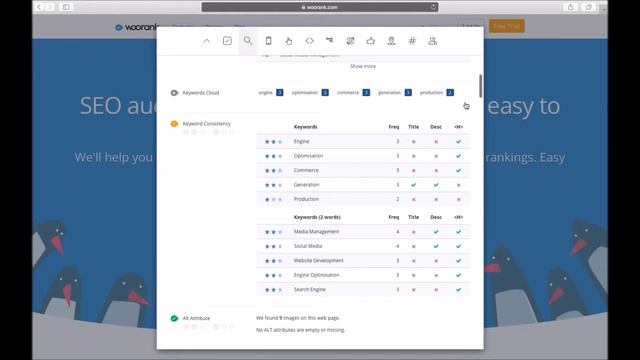Open the Social thumbs-up section icon
This screenshot has height=360, width=640.
[x=371, y=41]
